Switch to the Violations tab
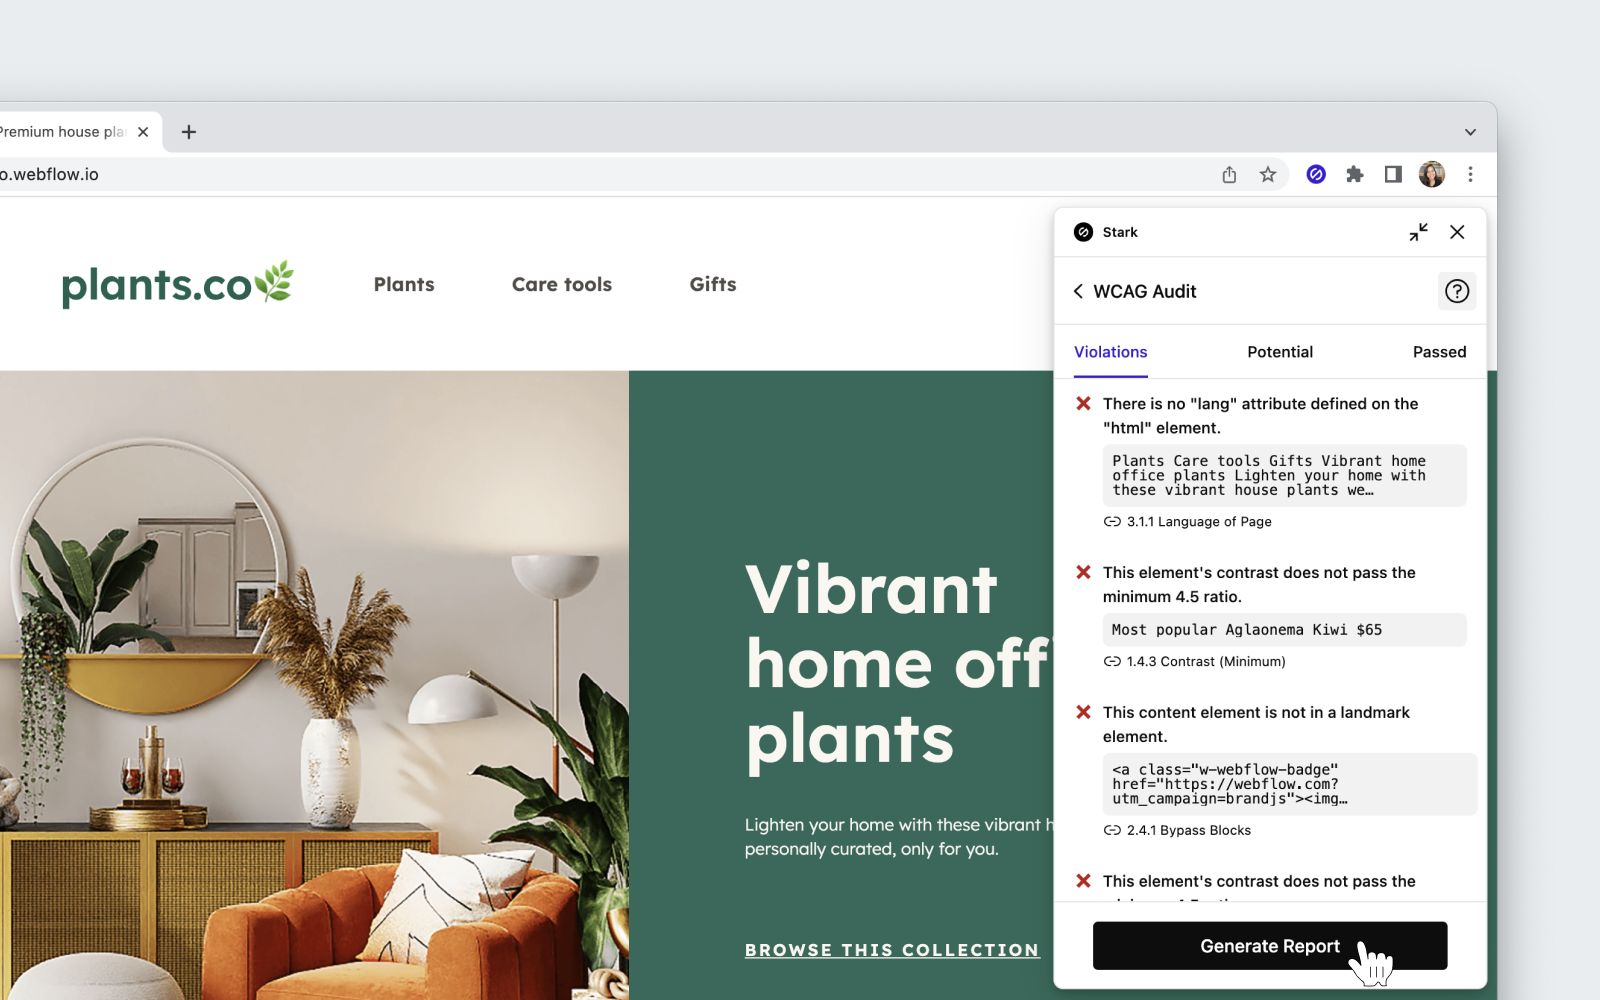This screenshot has width=1600, height=1000. coord(1110,352)
